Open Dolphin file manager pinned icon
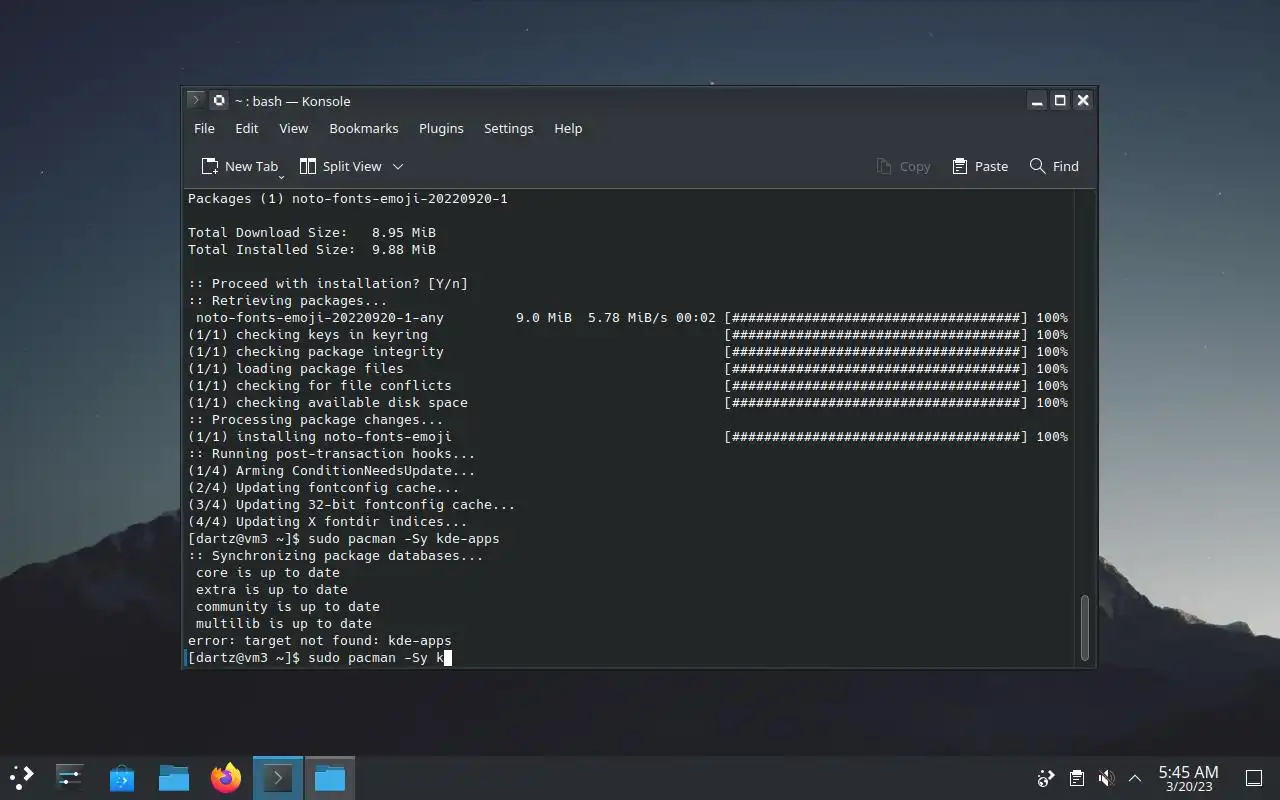This screenshot has width=1280, height=800. pos(174,777)
